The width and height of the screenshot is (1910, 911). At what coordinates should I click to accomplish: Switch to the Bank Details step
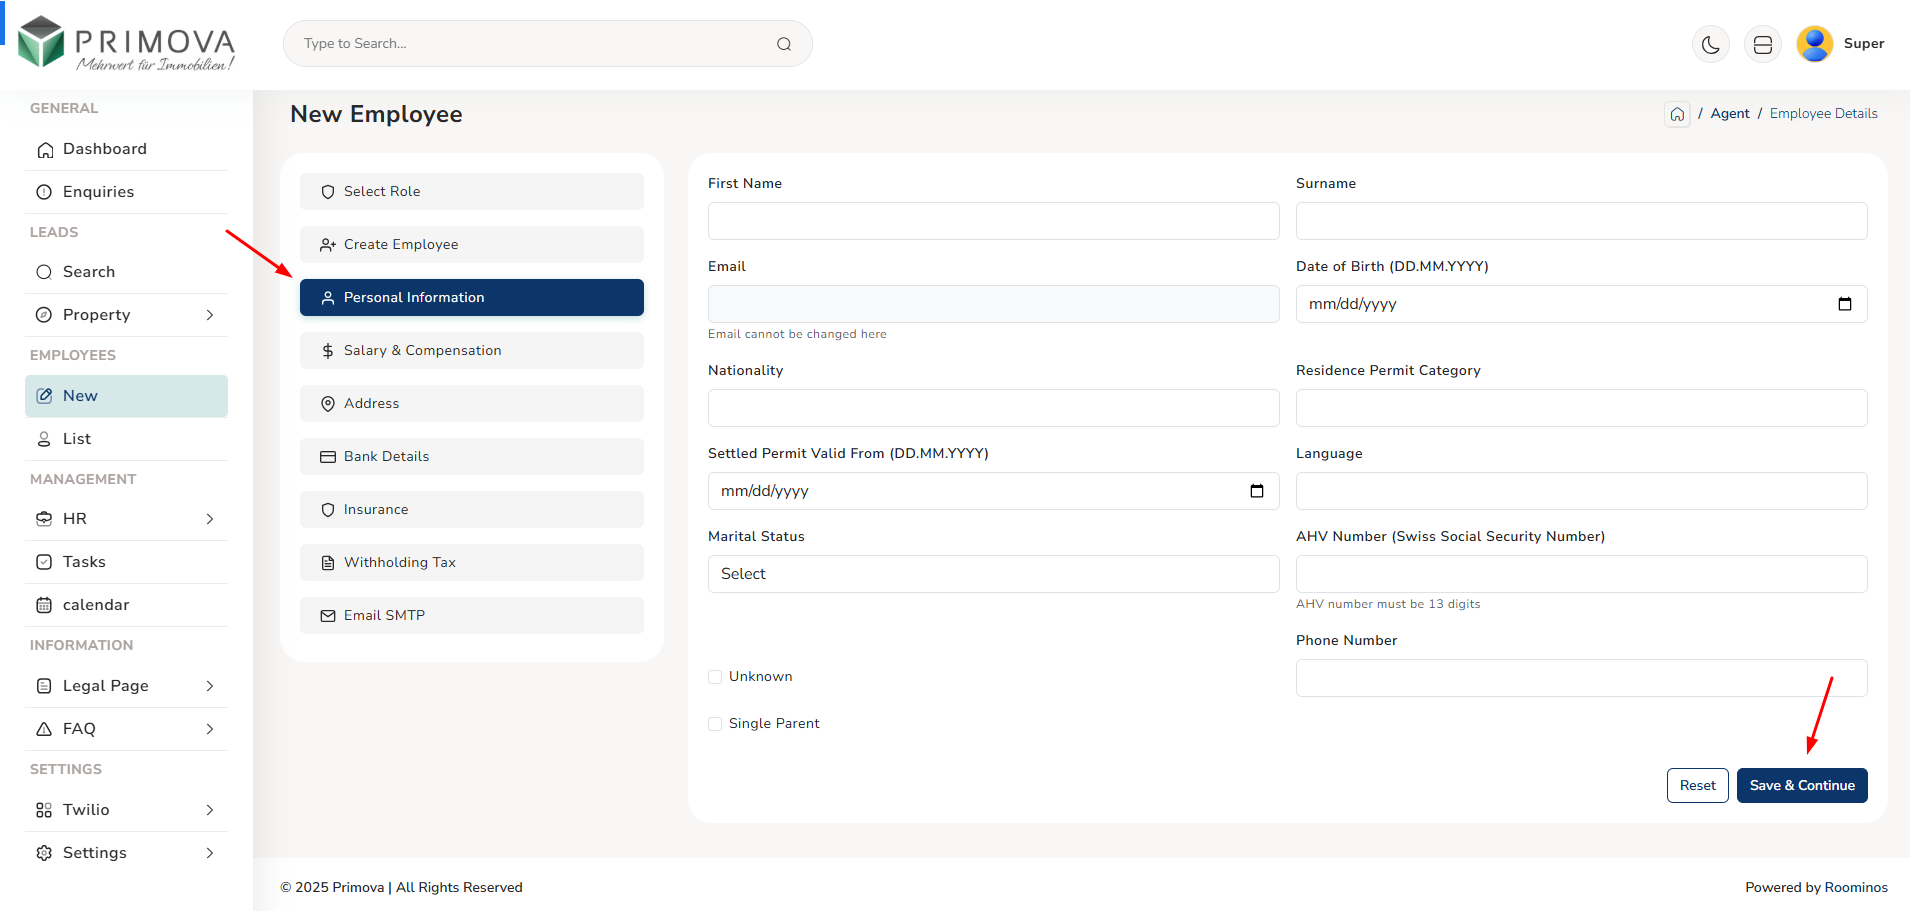(471, 457)
